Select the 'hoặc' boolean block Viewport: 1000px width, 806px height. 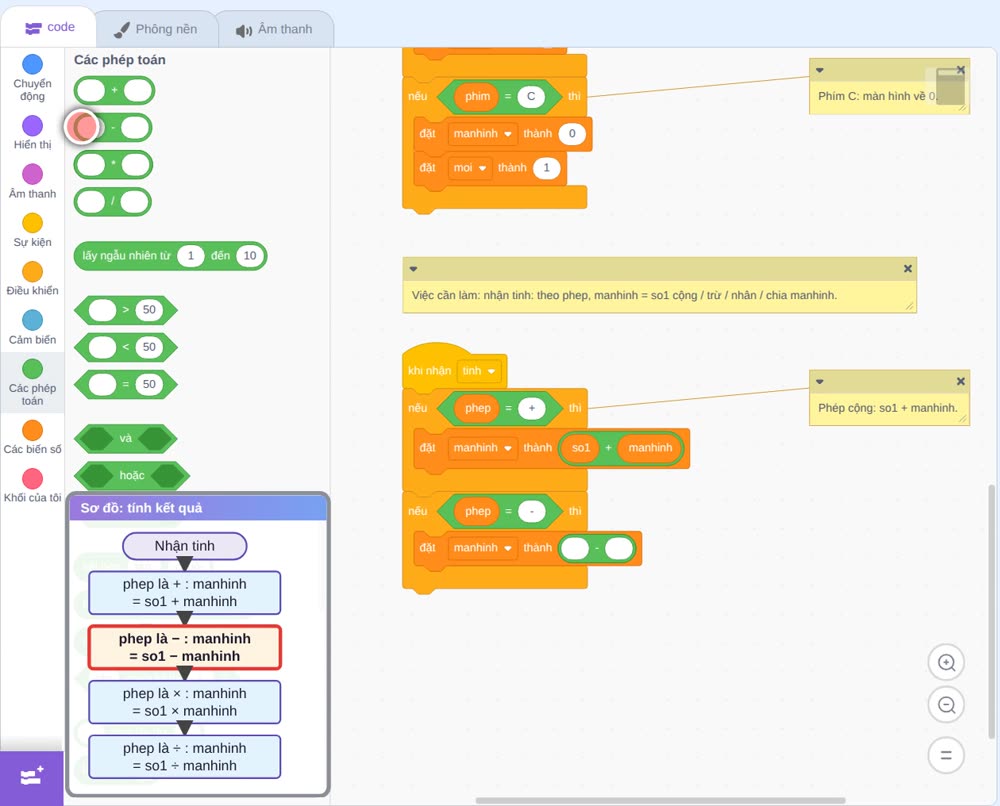(x=132, y=476)
